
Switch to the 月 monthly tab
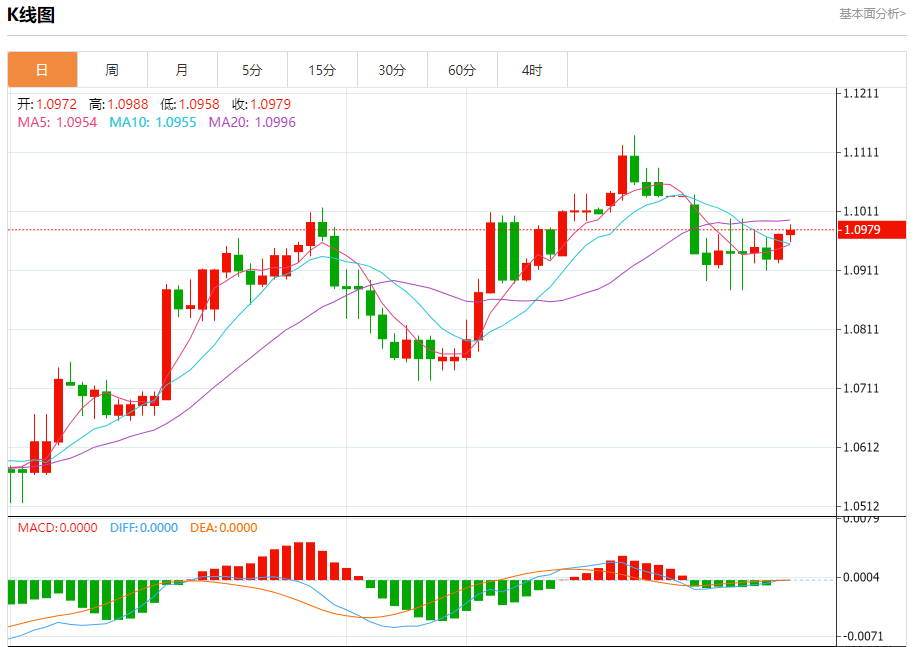point(183,69)
